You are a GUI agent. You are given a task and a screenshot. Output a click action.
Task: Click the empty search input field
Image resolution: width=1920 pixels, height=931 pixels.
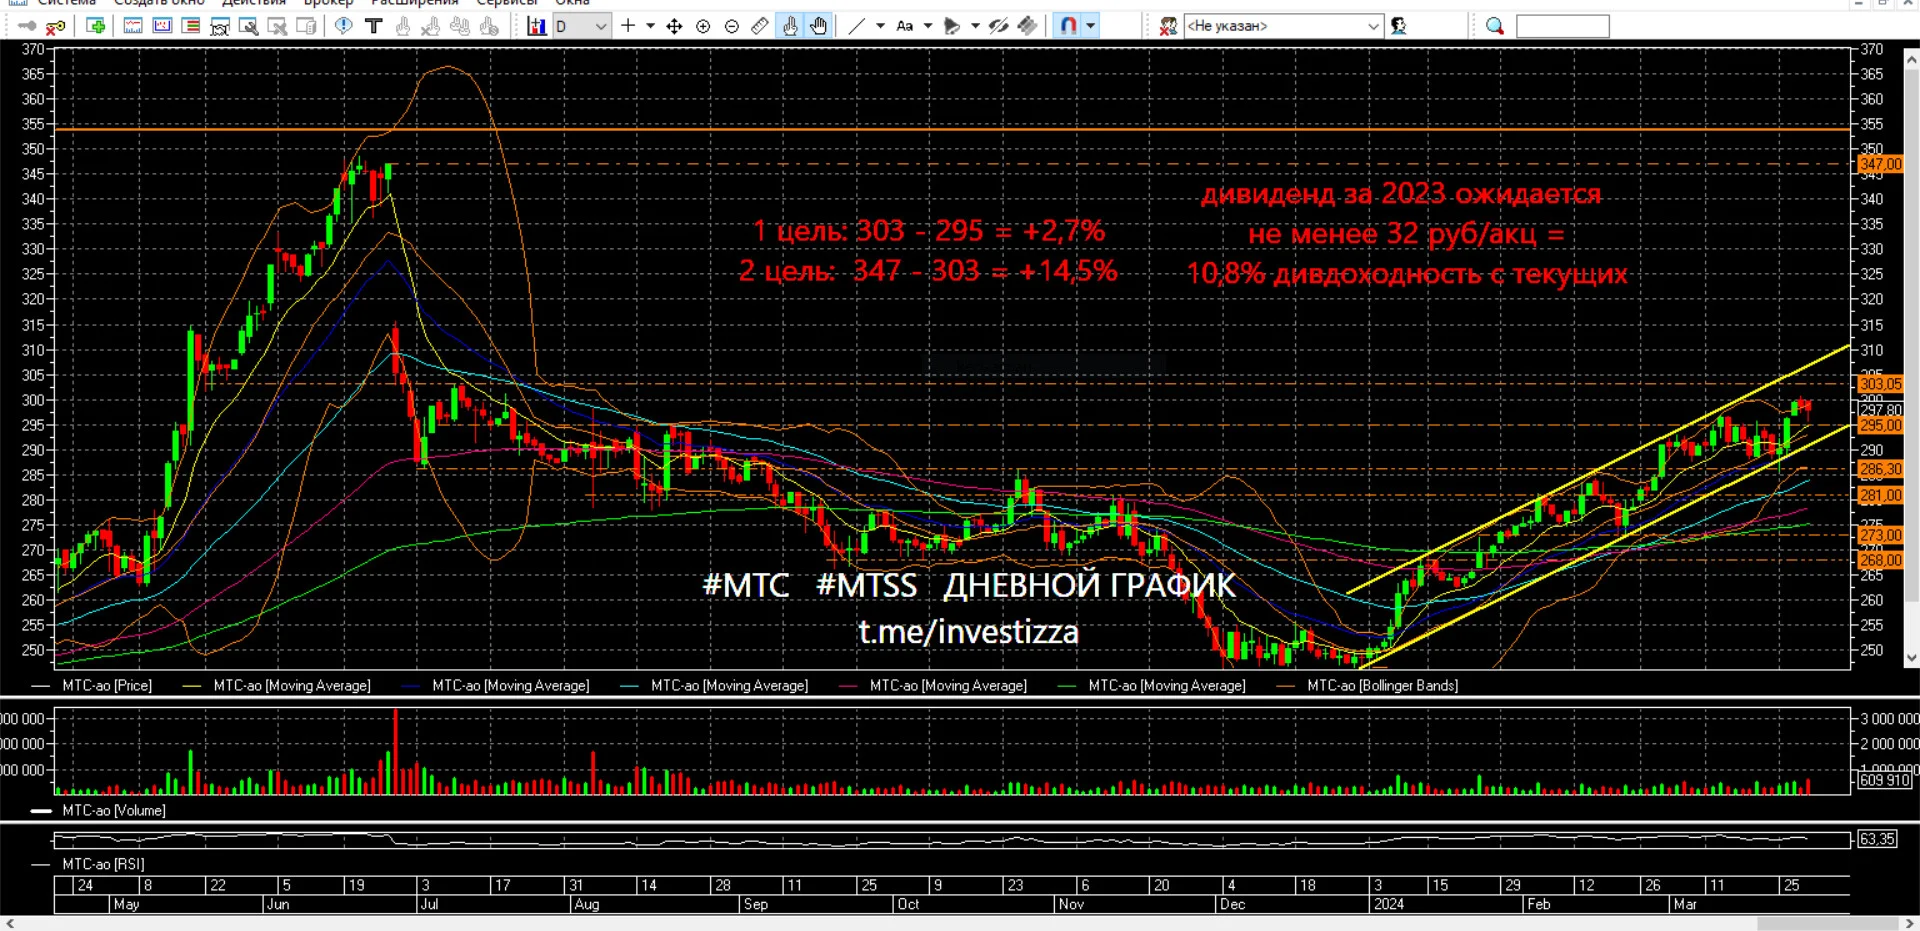(1562, 26)
